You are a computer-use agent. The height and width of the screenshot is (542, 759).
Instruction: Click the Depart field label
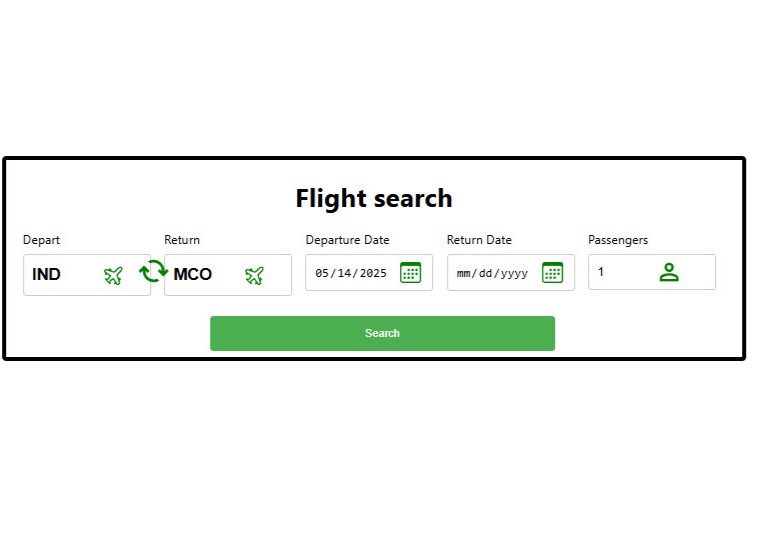42,240
